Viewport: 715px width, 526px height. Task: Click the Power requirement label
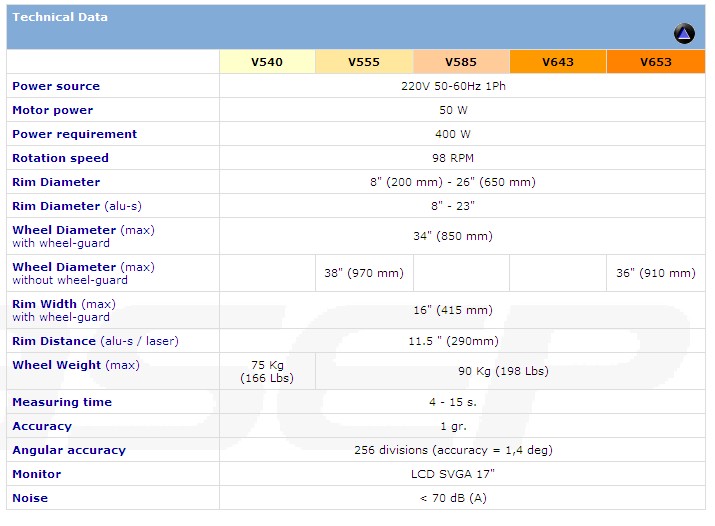tap(74, 134)
